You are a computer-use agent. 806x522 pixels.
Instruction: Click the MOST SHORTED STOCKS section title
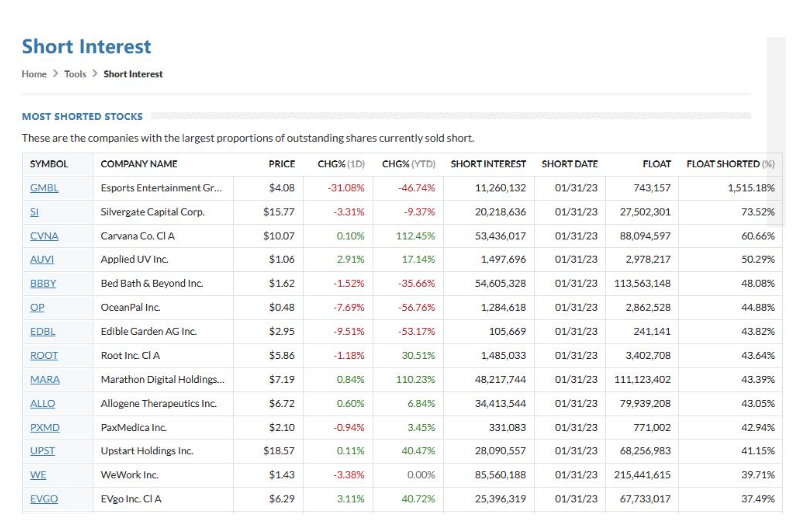[82, 117]
